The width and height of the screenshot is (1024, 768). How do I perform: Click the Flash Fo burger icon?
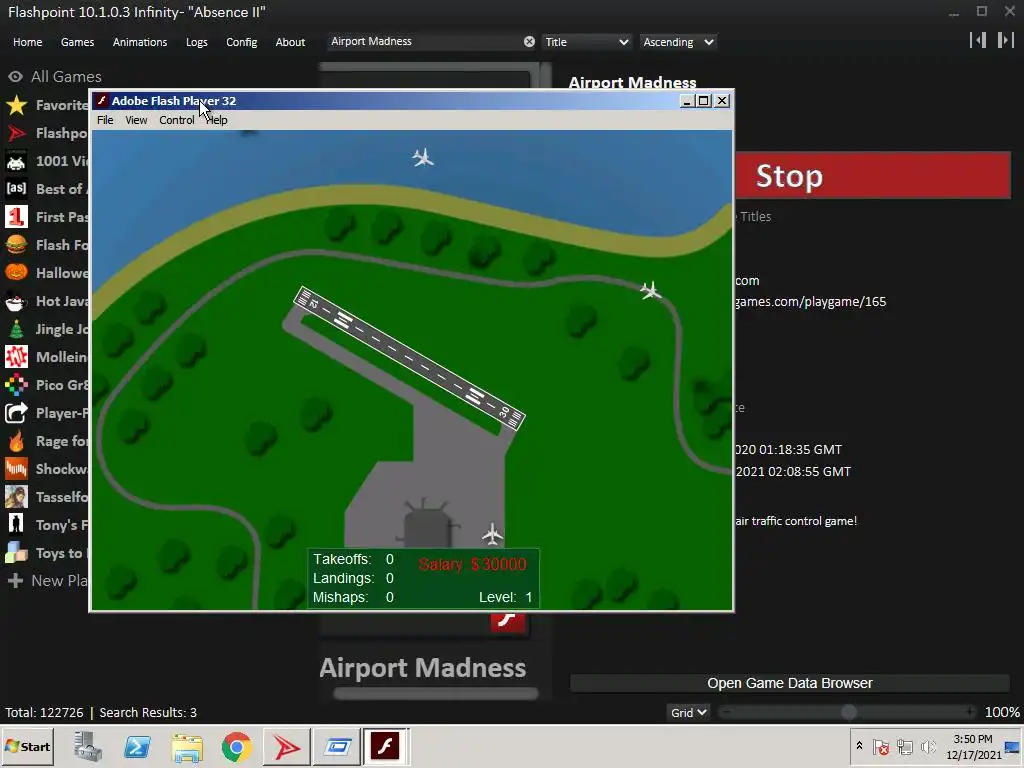pyautogui.click(x=16, y=245)
